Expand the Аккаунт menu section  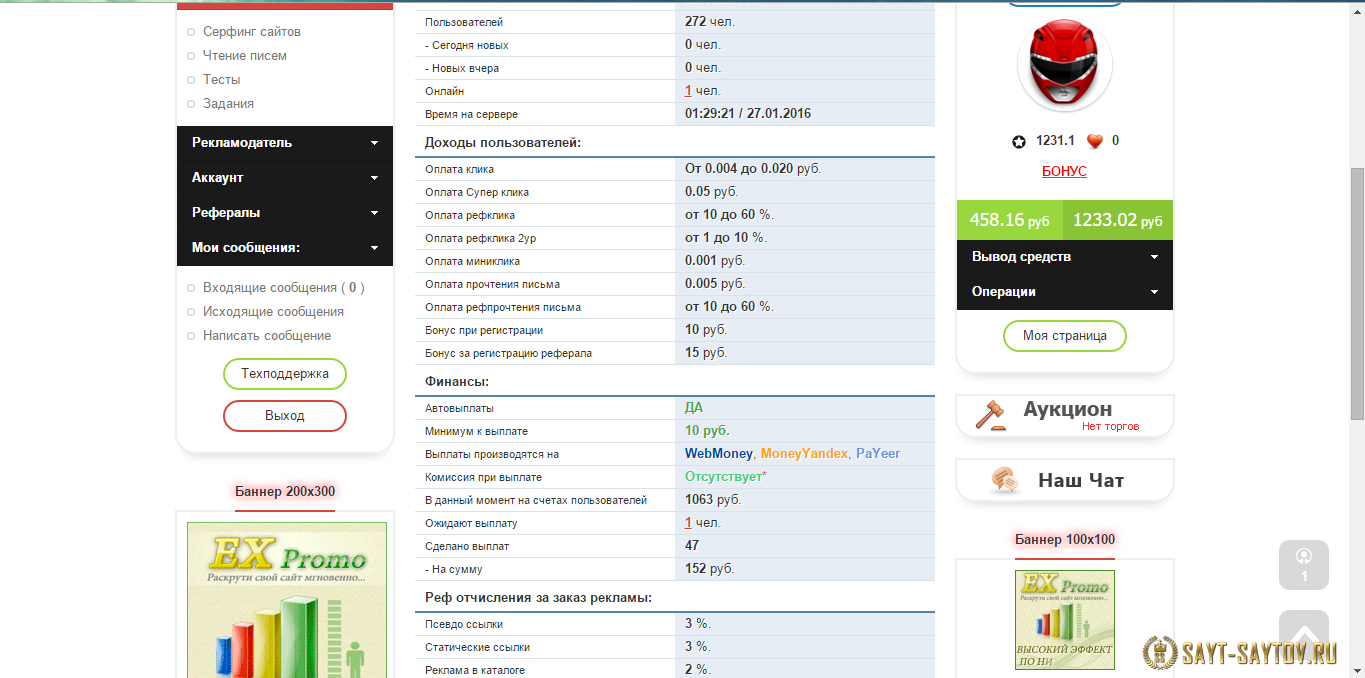284,178
